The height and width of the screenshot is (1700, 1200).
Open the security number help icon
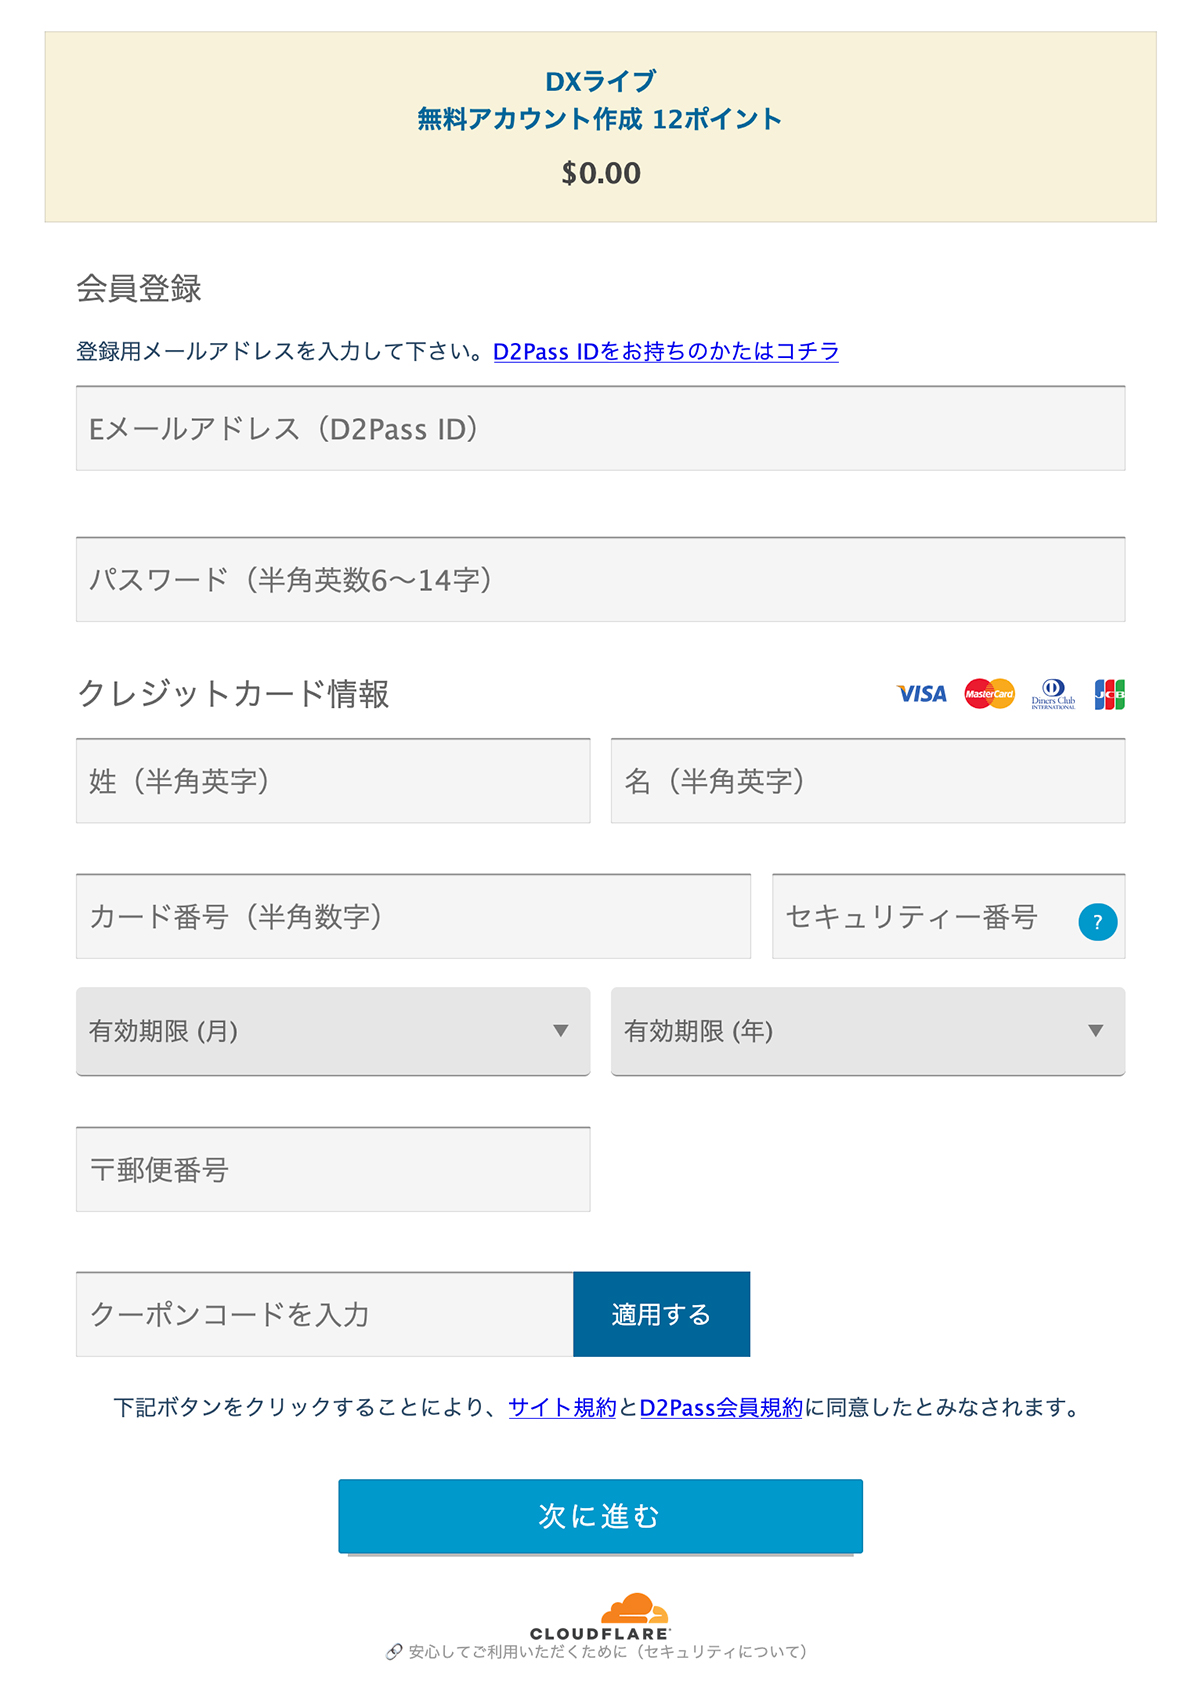[1097, 922]
